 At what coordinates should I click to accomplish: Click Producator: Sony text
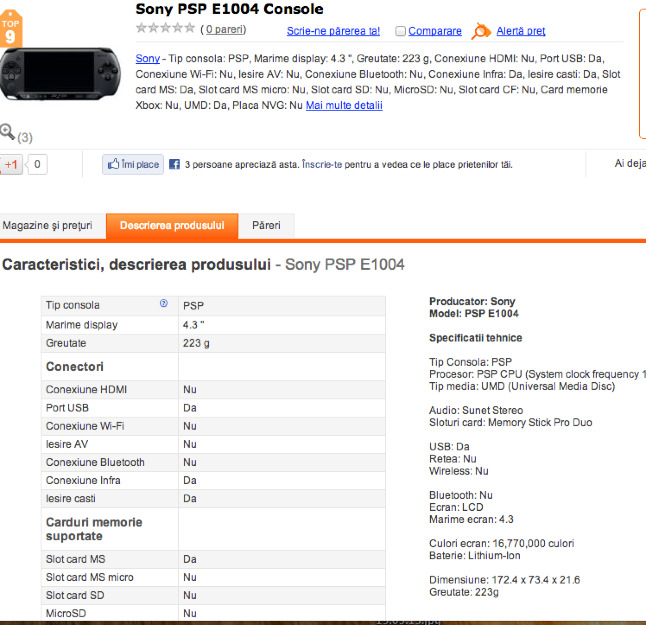pos(472,301)
